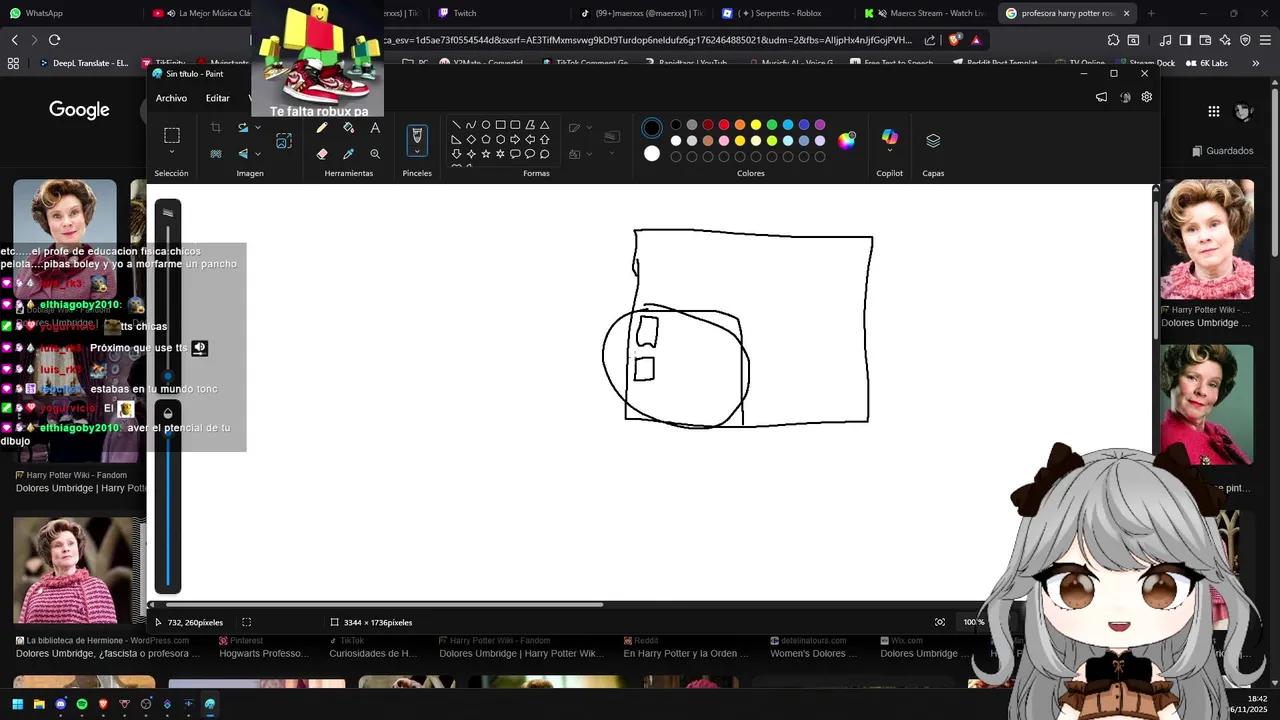Image resolution: width=1280 pixels, height=720 pixels.
Task: Open Spotify from the taskbar
Action: click(x=82, y=704)
